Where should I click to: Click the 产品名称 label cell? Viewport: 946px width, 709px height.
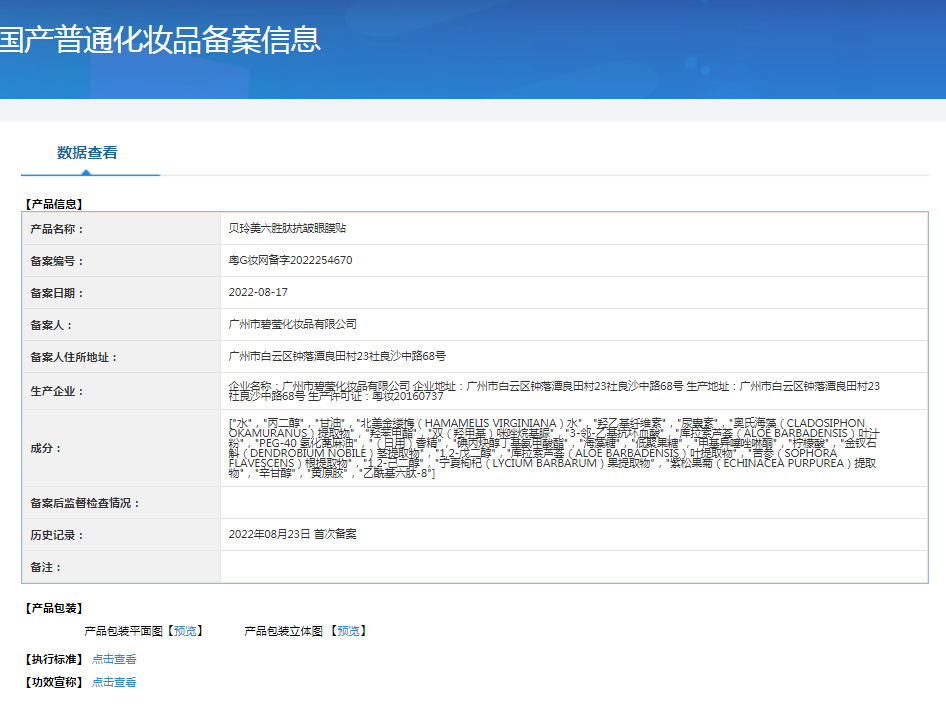pyautogui.click(x=121, y=229)
